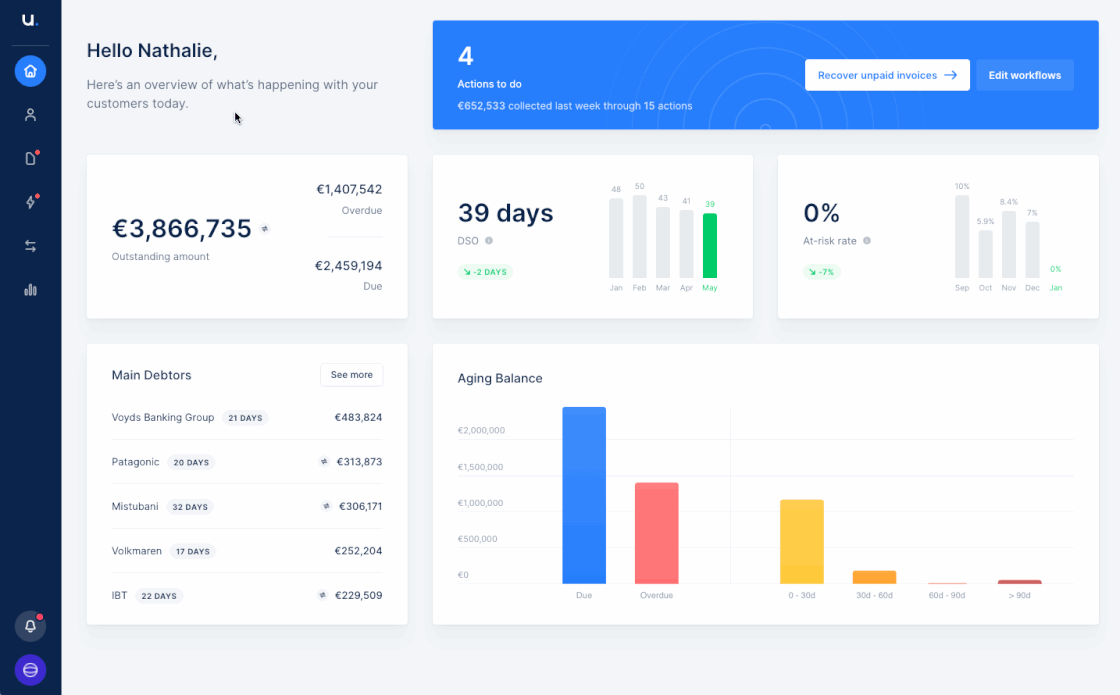The image size is (1120, 695).
Task: Open the Customers person icon in sidebar
Action: click(30, 115)
